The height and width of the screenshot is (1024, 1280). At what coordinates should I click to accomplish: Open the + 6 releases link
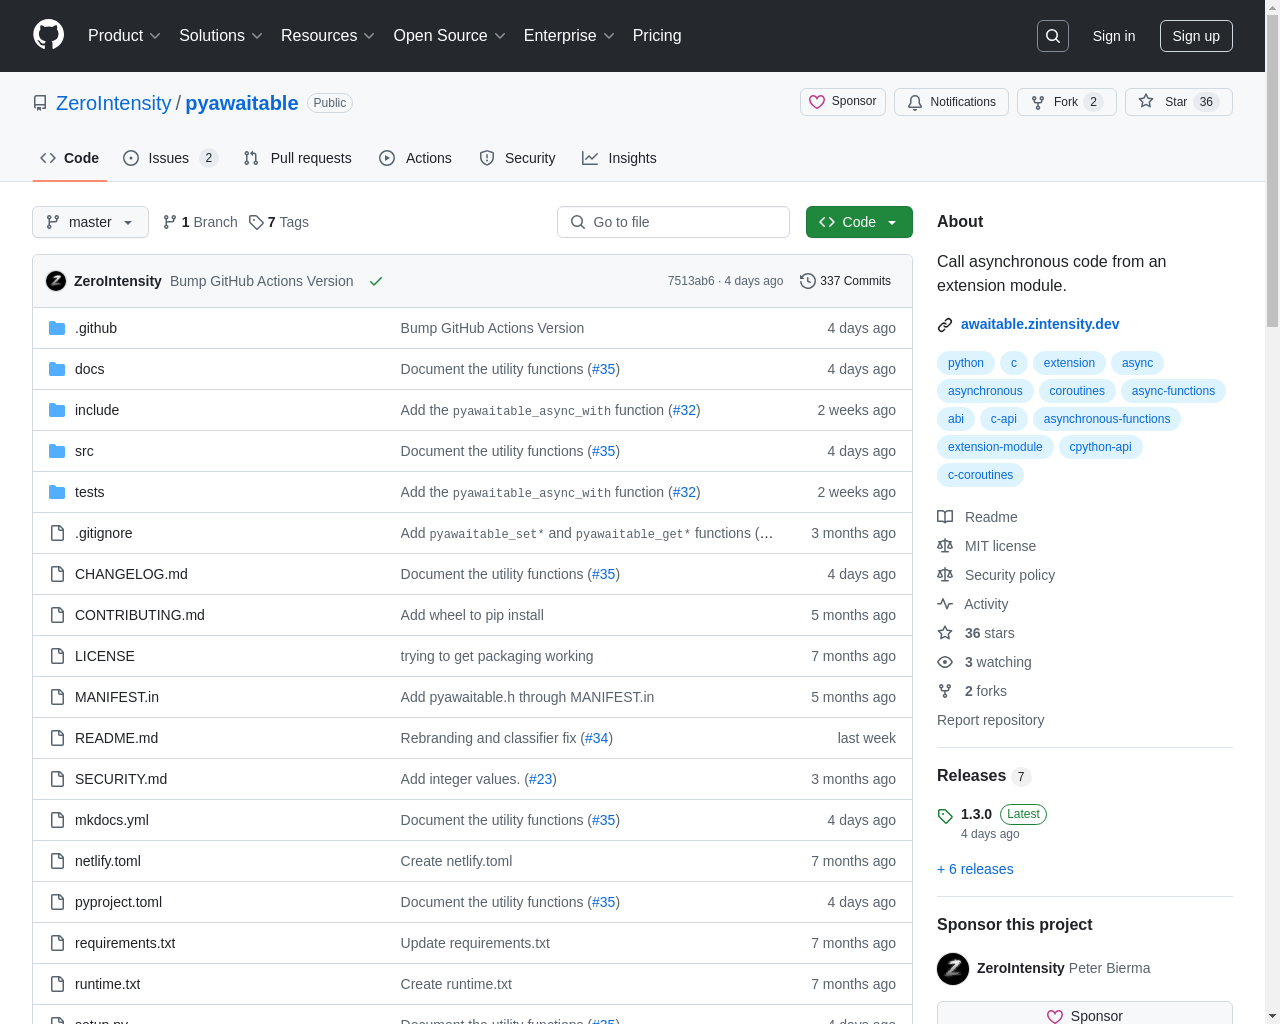975,869
